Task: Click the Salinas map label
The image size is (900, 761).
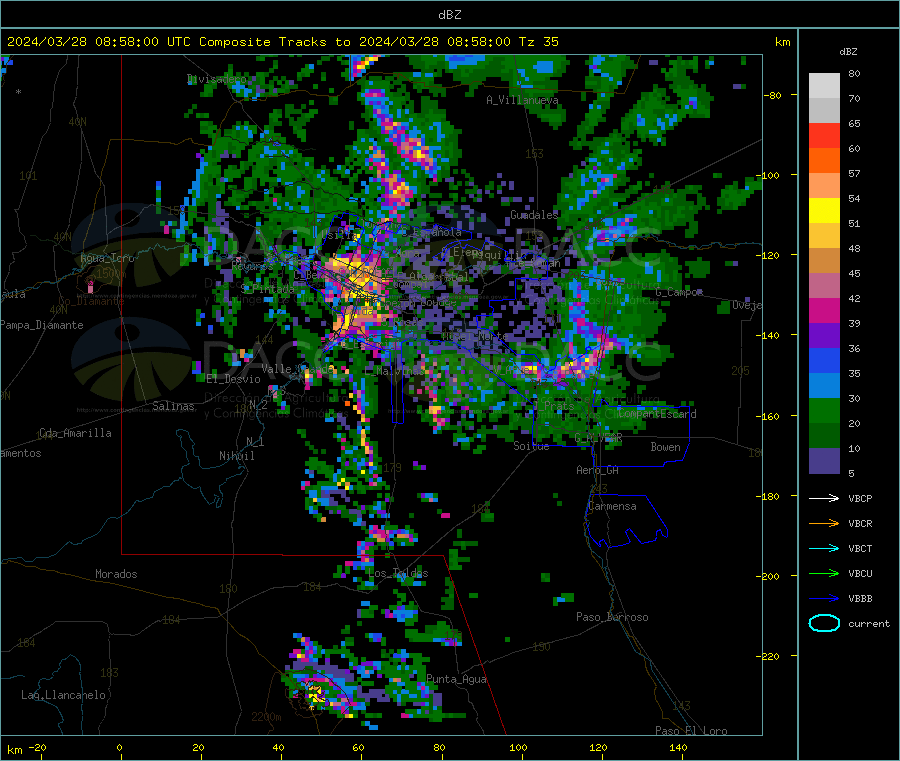Action: point(173,406)
